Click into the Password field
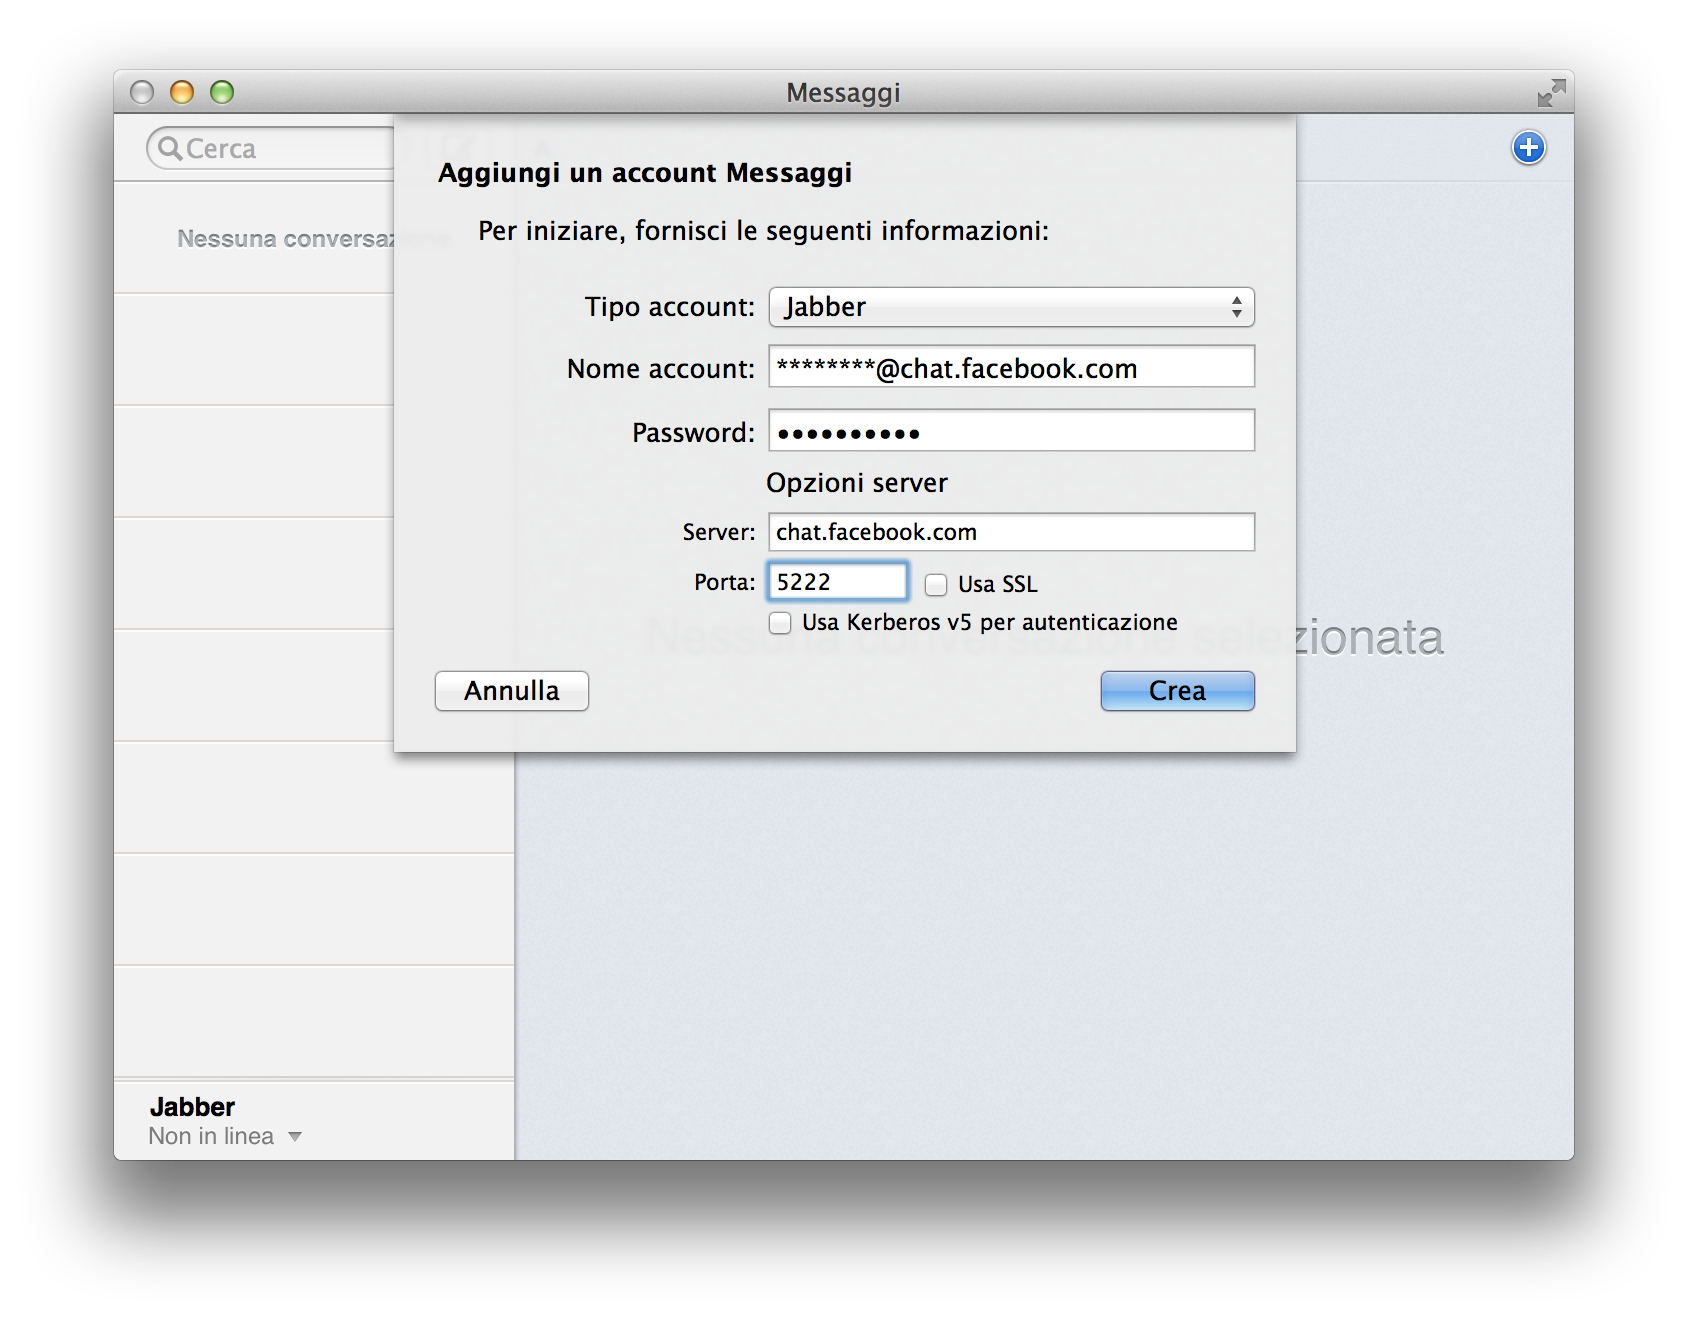The width and height of the screenshot is (1688, 1318). pyautogui.click(x=1011, y=431)
